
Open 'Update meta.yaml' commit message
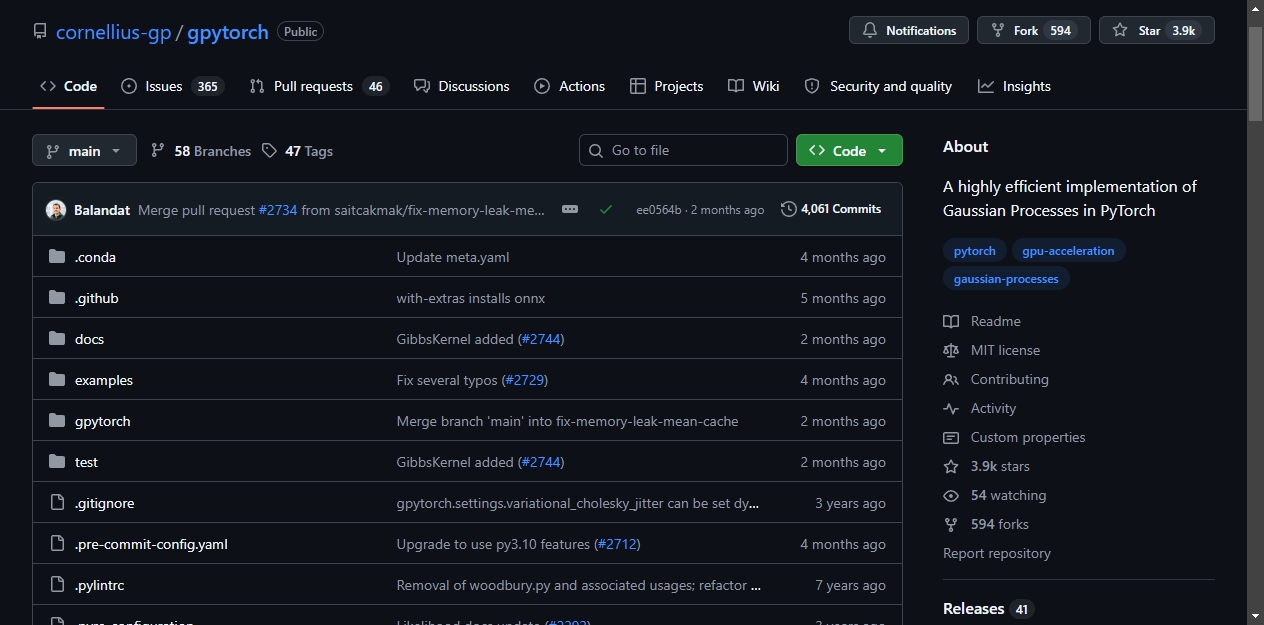pos(453,257)
